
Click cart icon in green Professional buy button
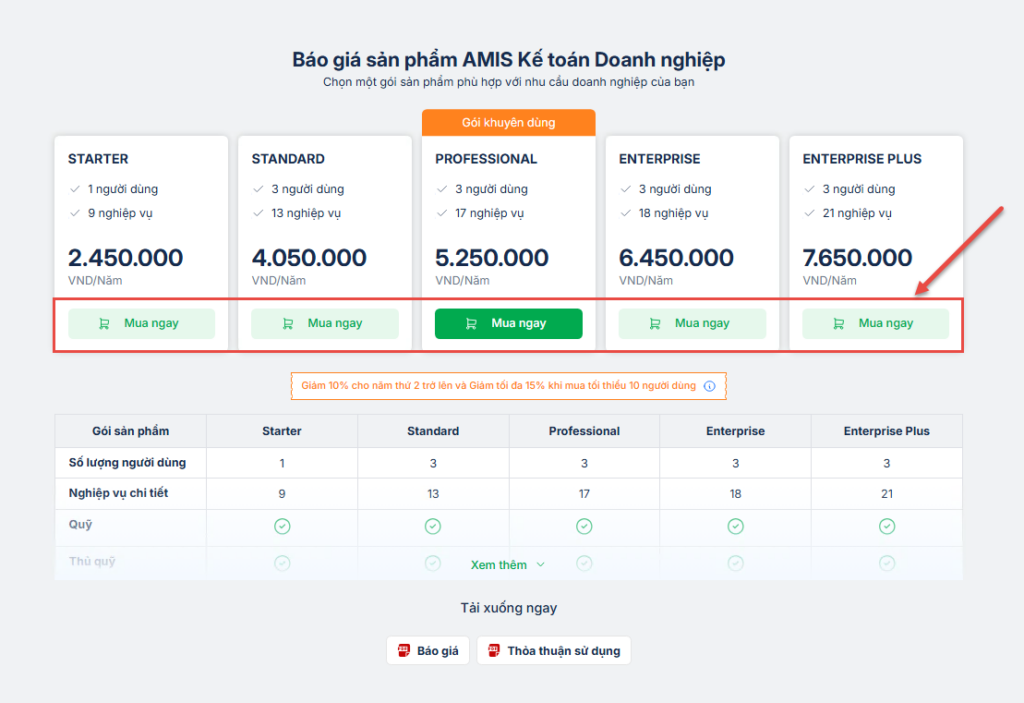pos(471,324)
